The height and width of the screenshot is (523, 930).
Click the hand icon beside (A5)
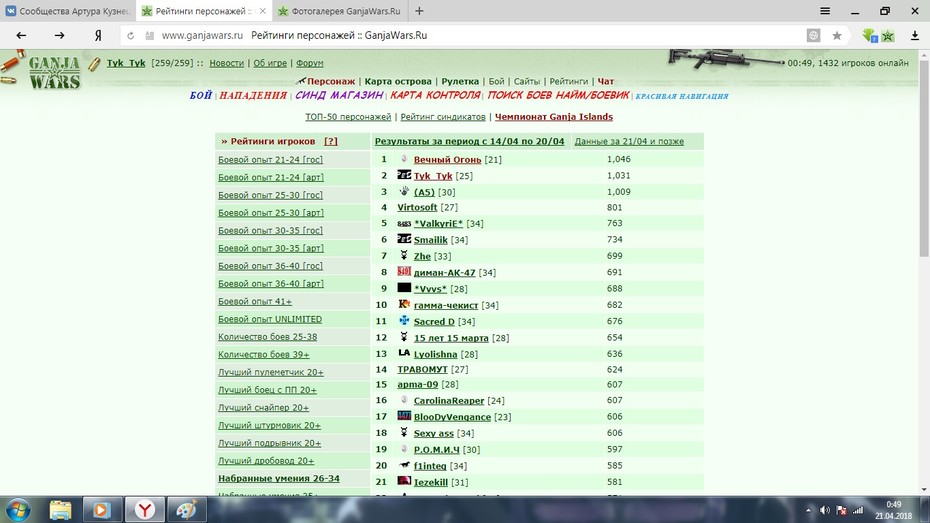click(404, 191)
